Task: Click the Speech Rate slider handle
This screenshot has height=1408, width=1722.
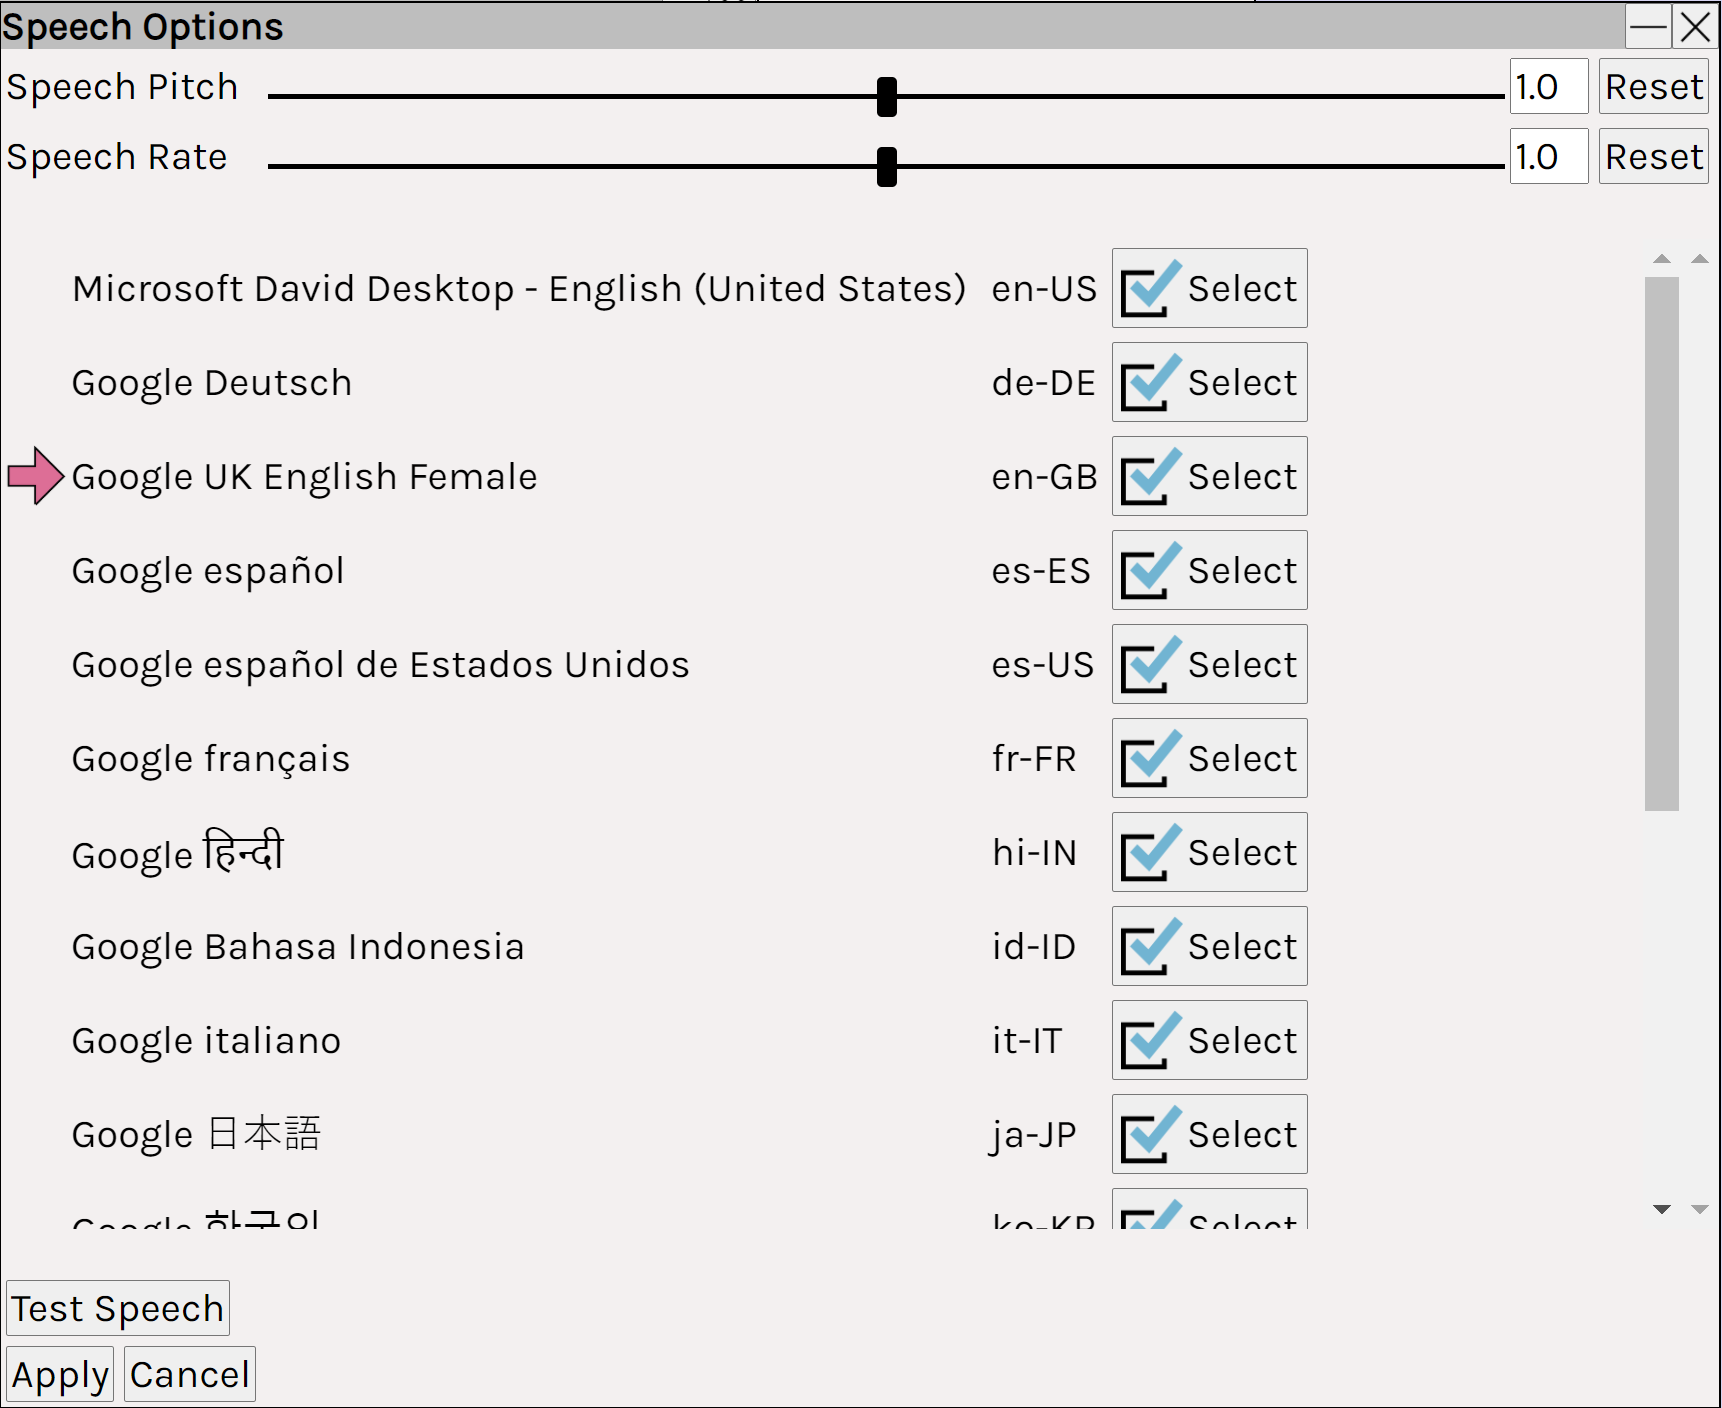Action: click(886, 167)
